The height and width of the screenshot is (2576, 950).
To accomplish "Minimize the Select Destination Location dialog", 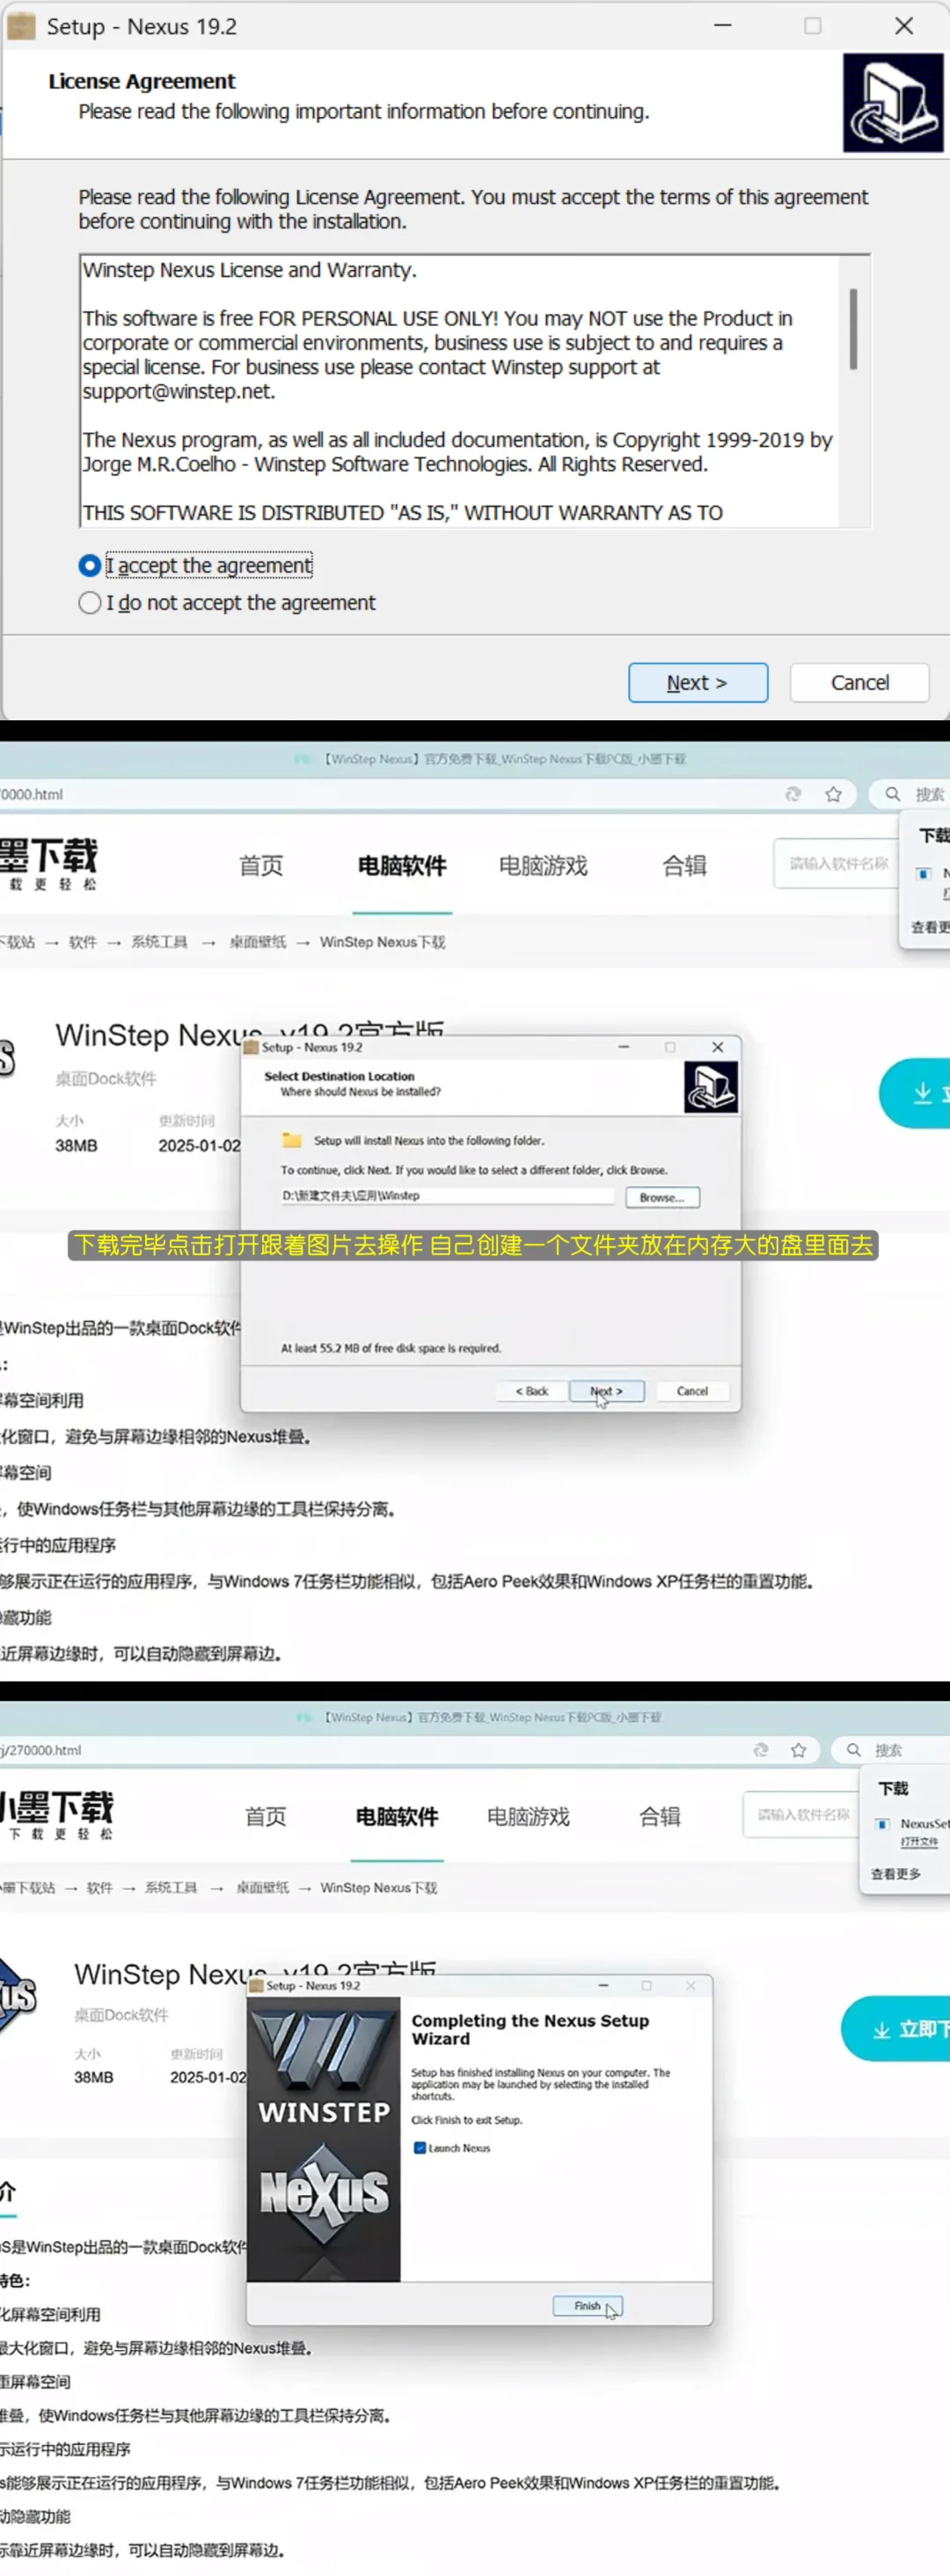I will tap(624, 1047).
